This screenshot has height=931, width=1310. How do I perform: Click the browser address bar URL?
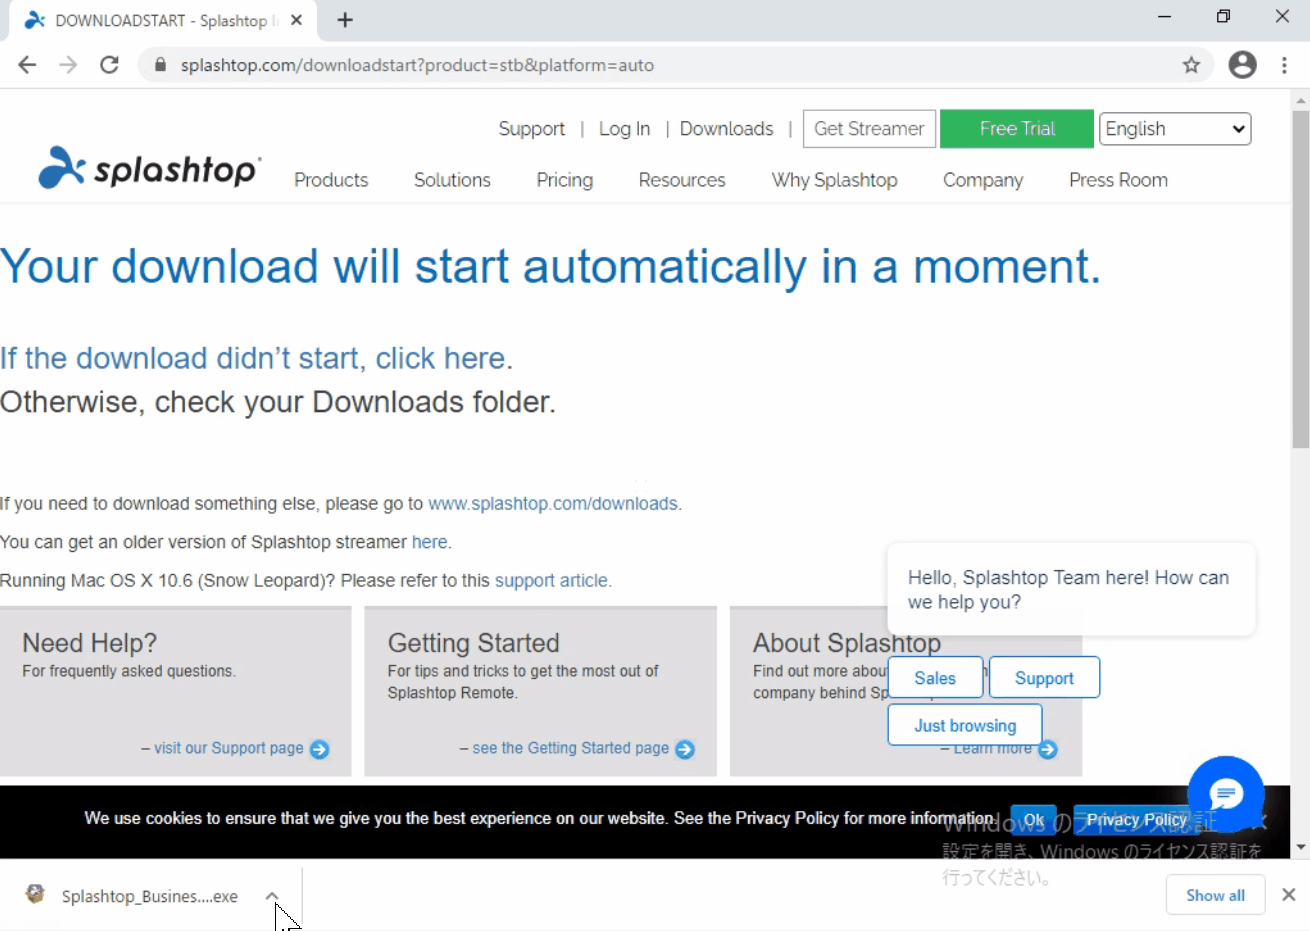pos(417,65)
